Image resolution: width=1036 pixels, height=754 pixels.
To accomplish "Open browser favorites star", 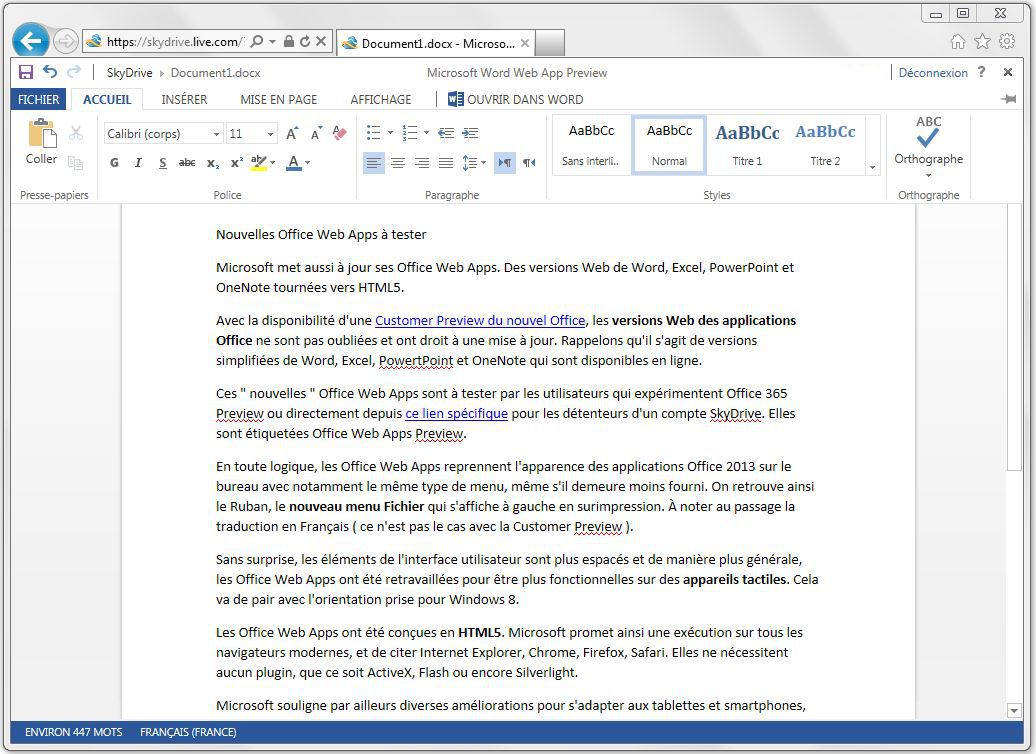I will [982, 42].
